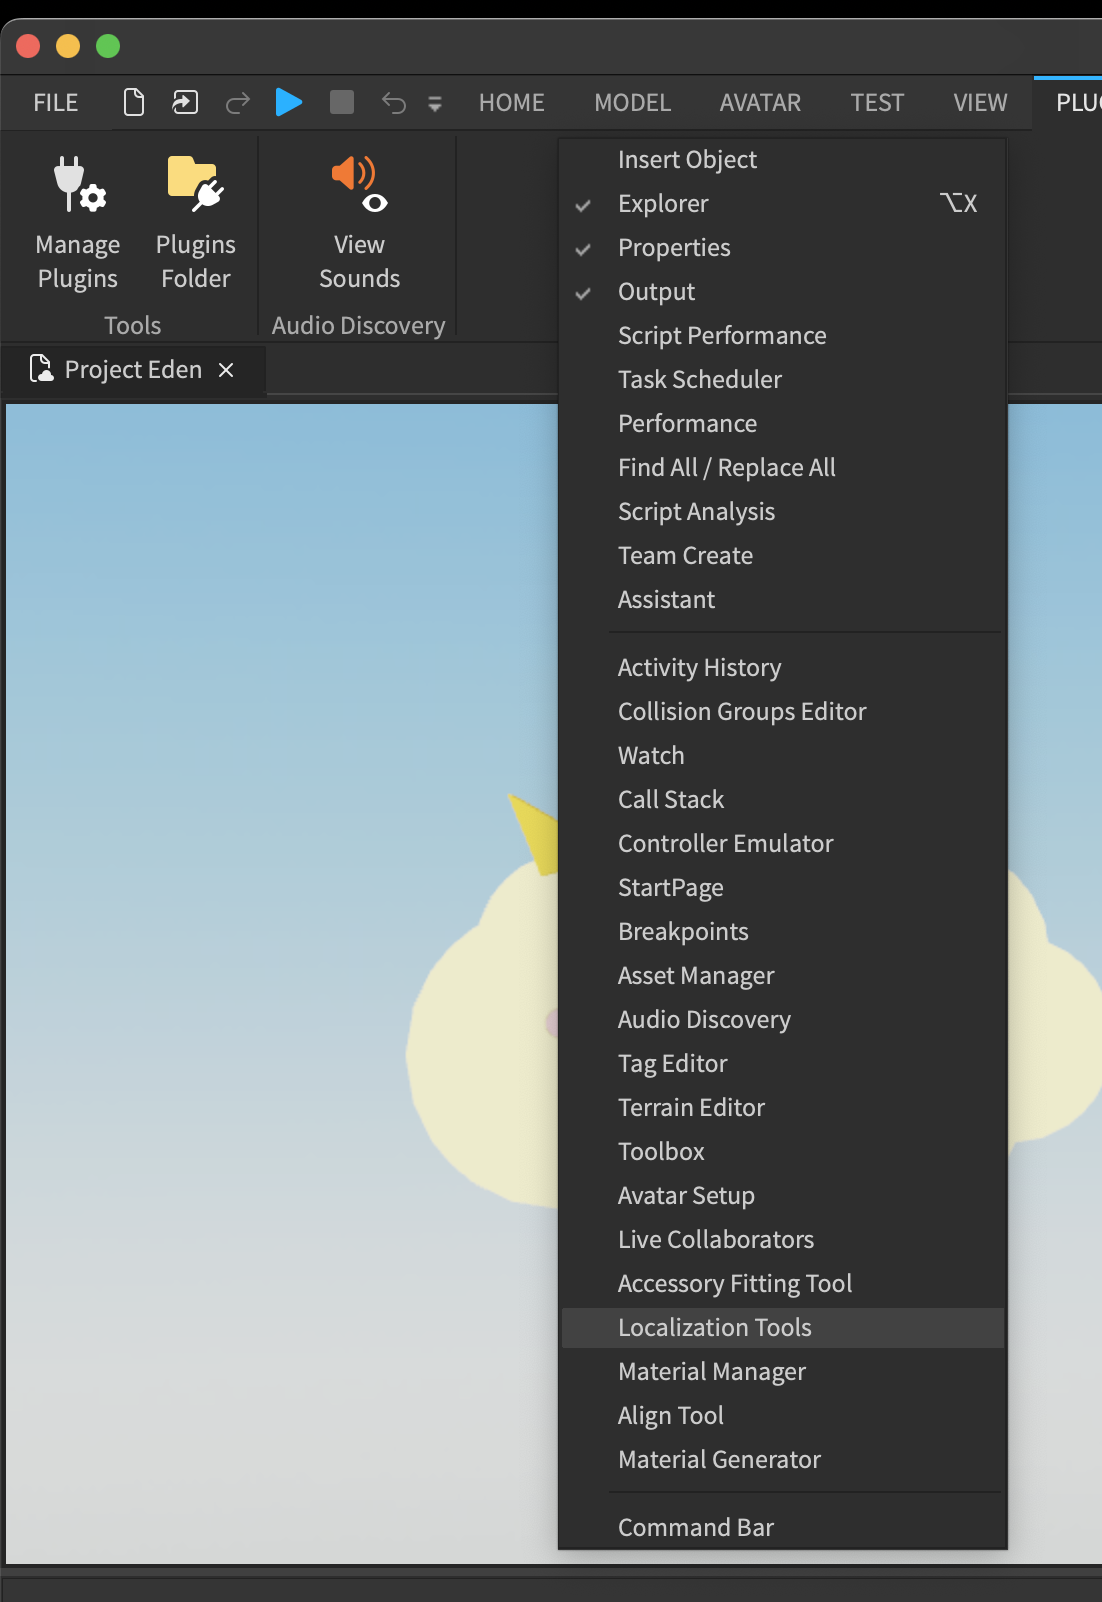This screenshot has height=1602, width=1102.
Task: Create a new file from toolbar
Action: click(134, 102)
